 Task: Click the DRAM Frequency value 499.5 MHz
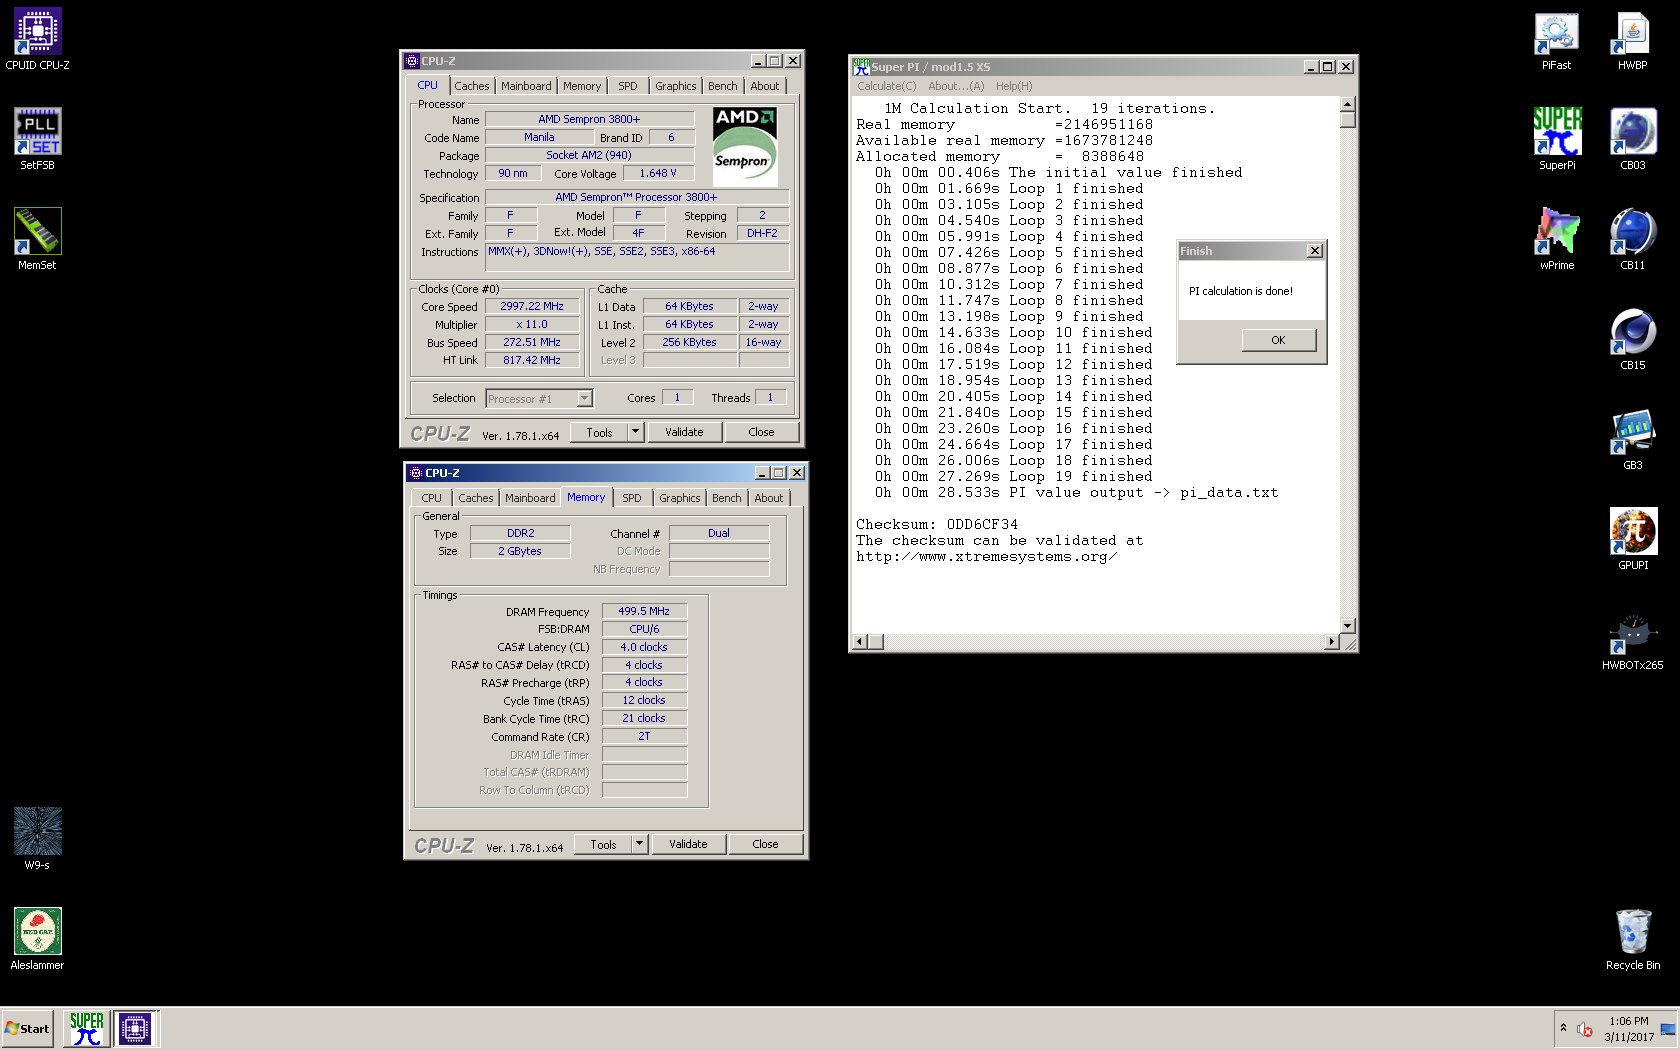pyautogui.click(x=644, y=611)
